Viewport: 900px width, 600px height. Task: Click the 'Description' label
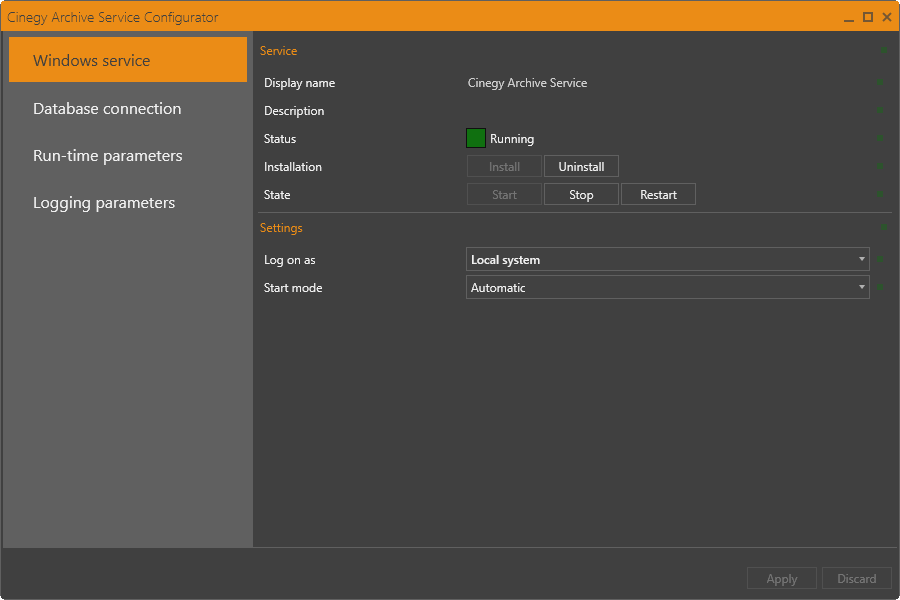pyautogui.click(x=294, y=111)
